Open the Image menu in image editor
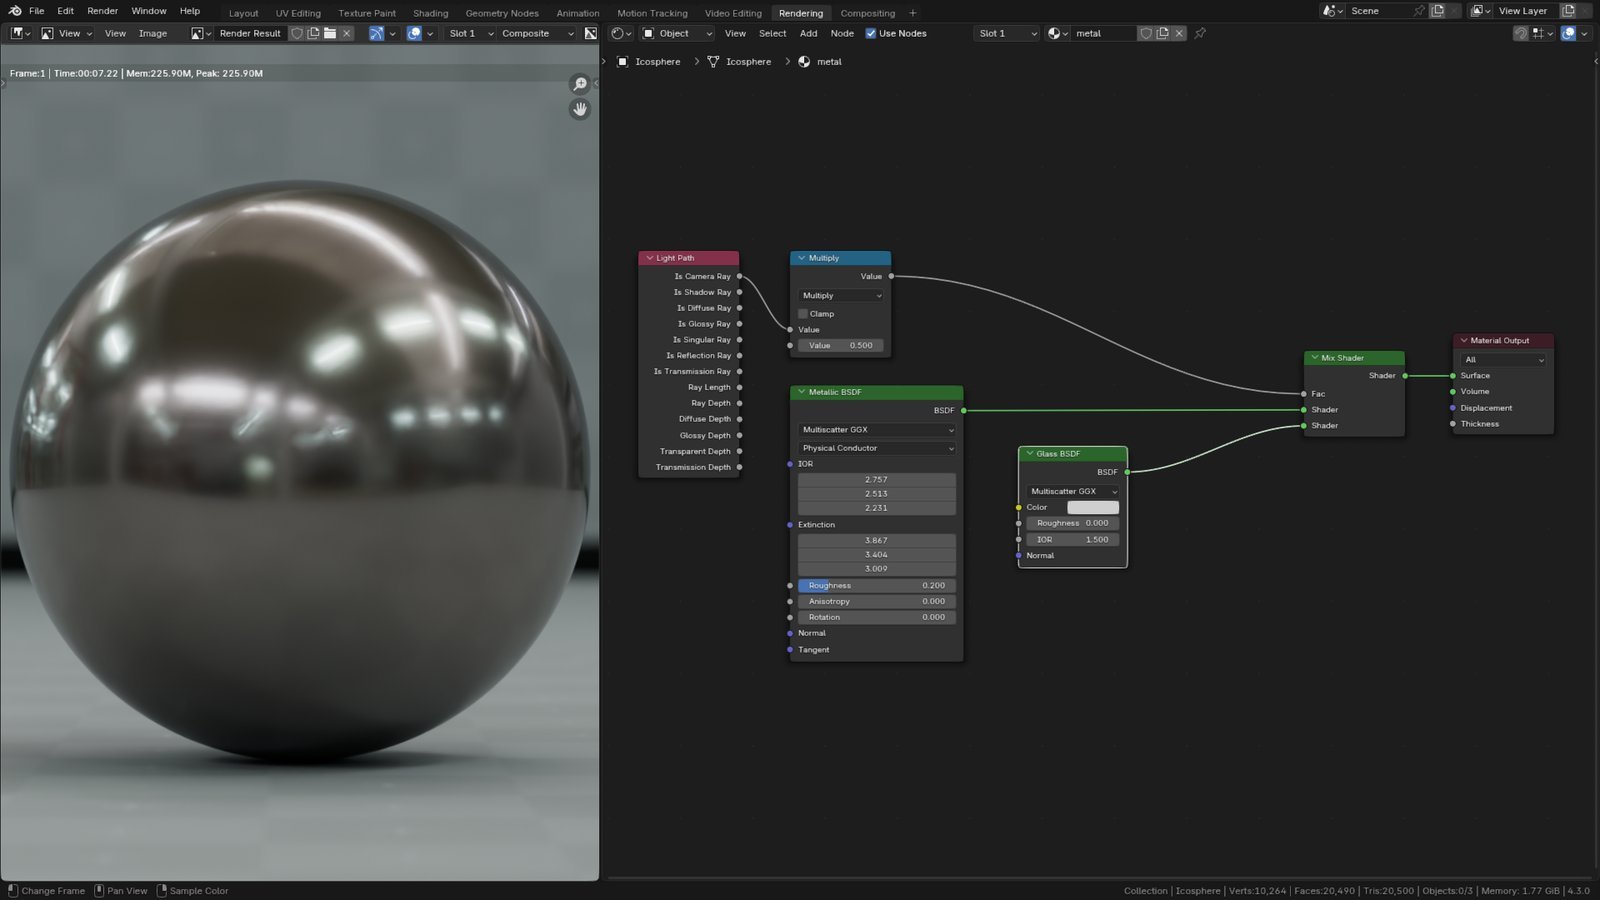 (153, 33)
